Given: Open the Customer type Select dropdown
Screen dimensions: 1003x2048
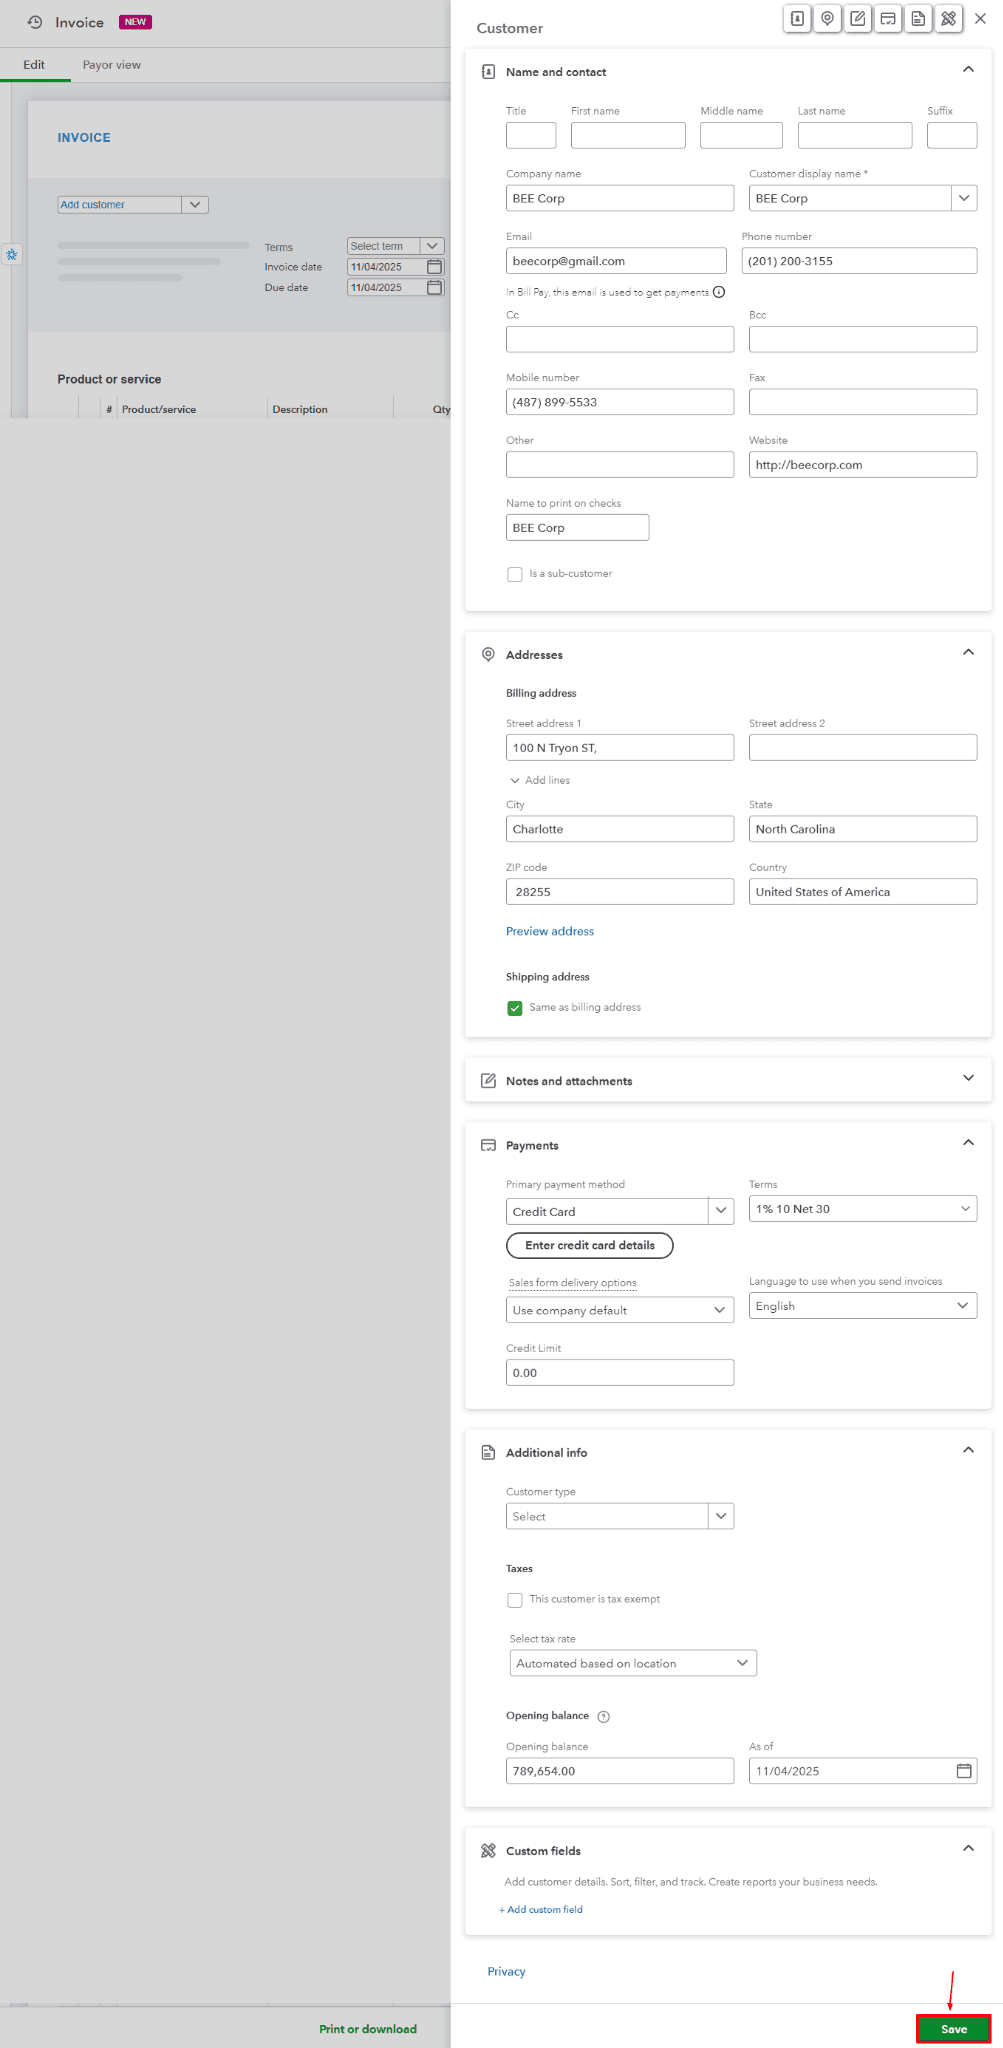Looking at the screenshot, I should coord(721,1516).
